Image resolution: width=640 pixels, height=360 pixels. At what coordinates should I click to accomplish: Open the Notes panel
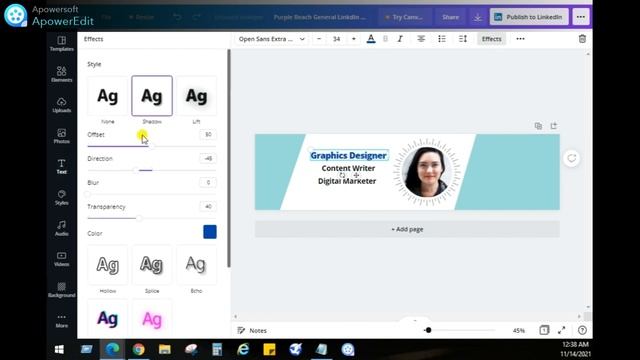[252, 330]
